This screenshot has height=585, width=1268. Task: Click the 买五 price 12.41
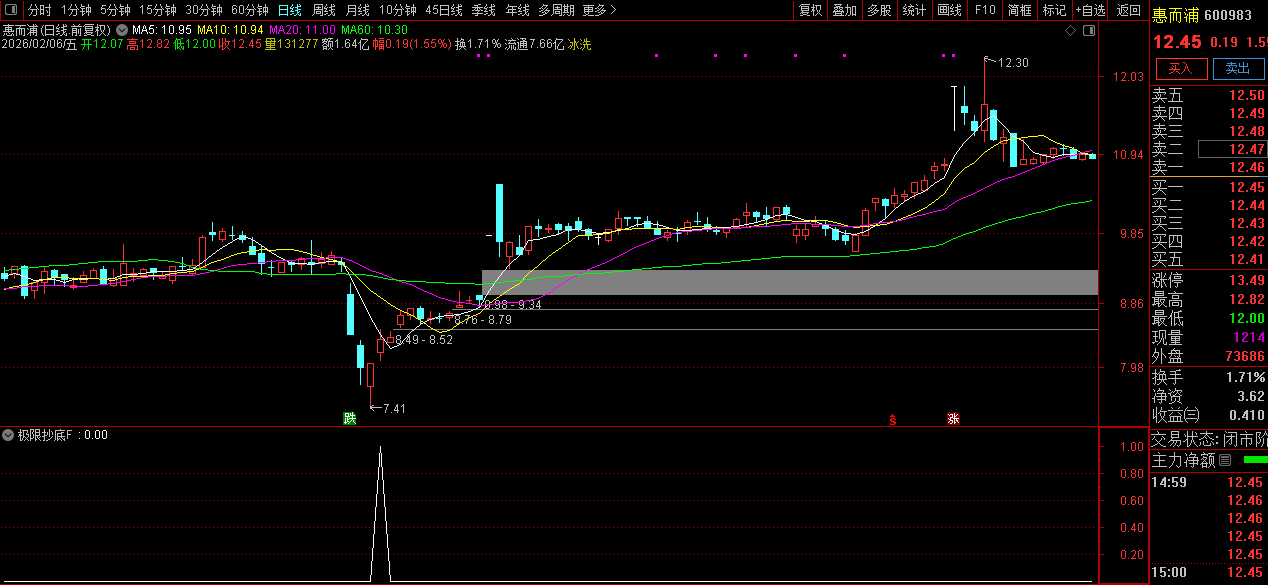tap(1246, 259)
